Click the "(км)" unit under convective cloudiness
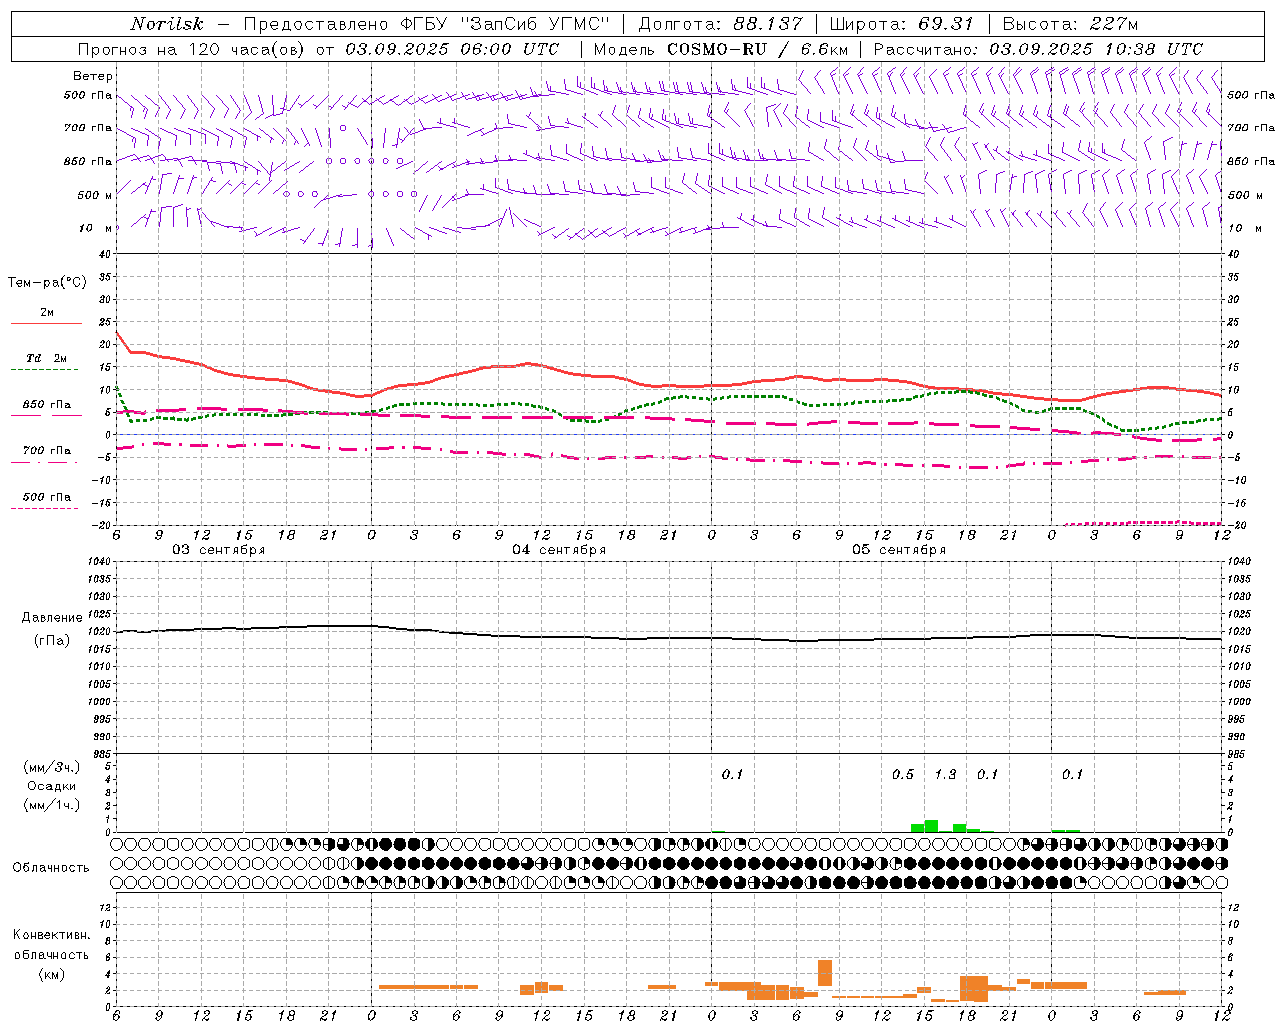This screenshot has width=1280, height=1024. [x=51, y=973]
